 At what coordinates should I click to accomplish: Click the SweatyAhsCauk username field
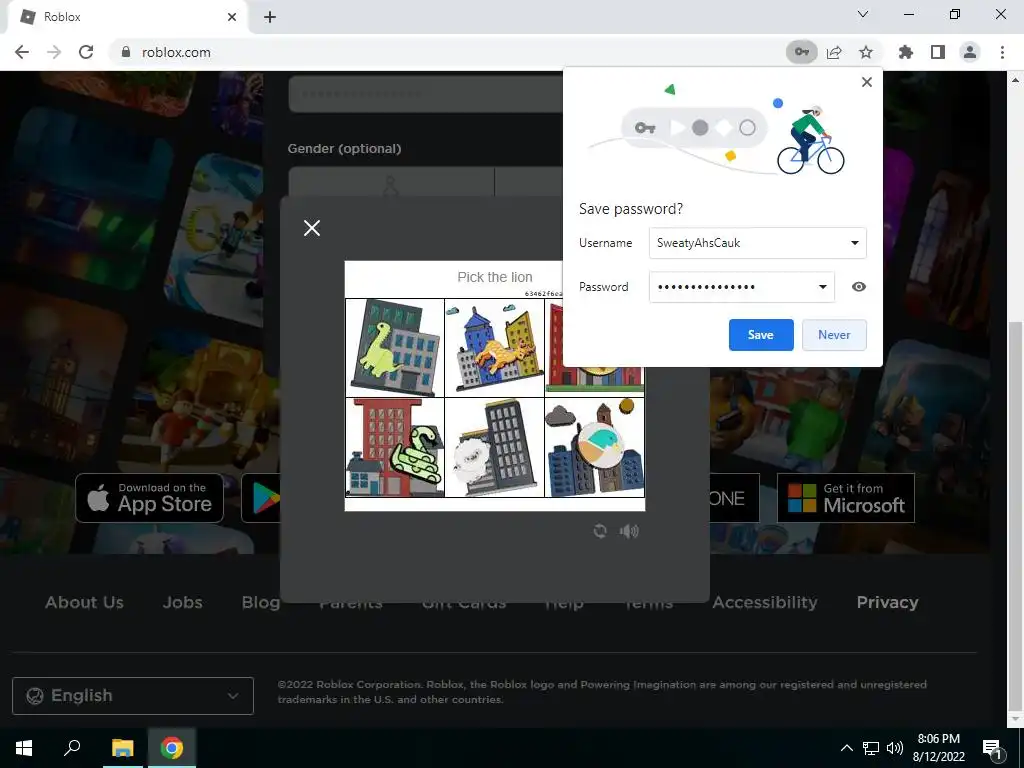click(x=758, y=243)
